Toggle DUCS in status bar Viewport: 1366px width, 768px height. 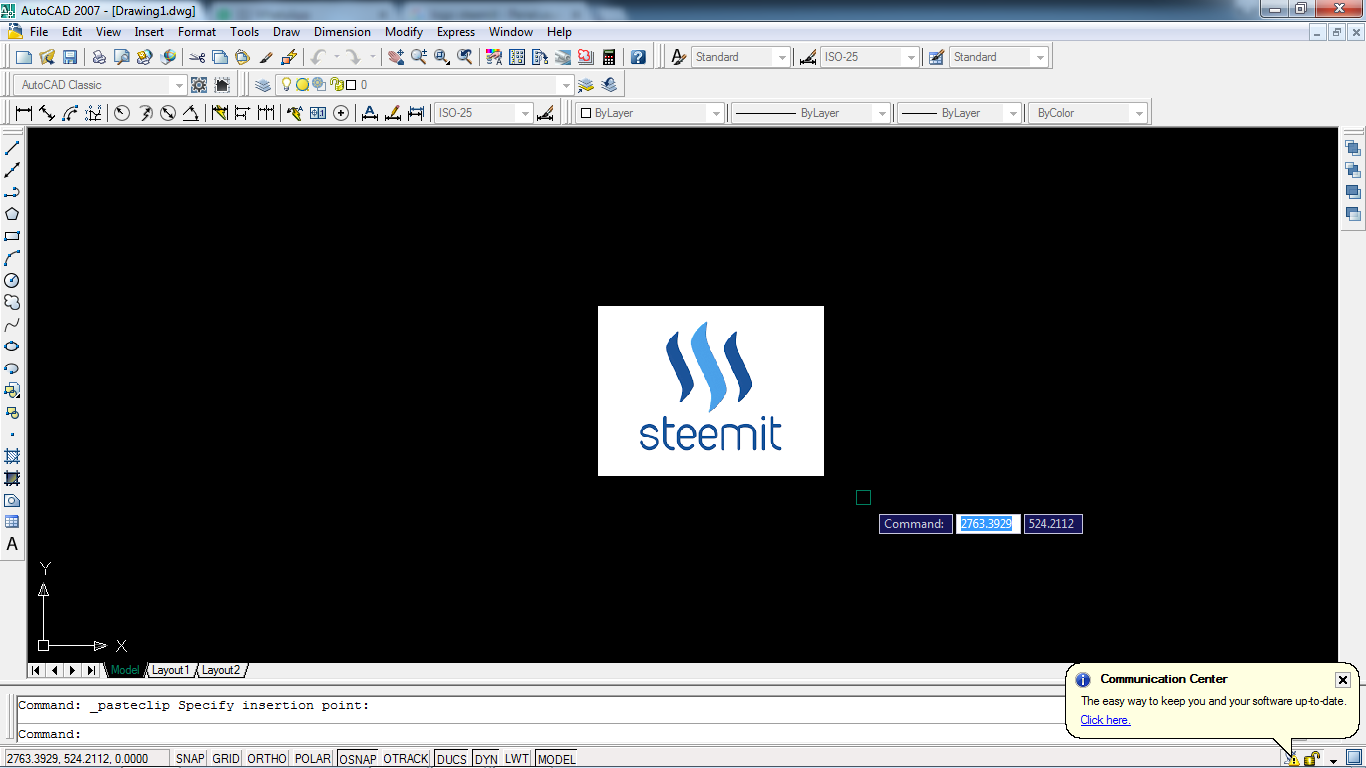coord(452,759)
